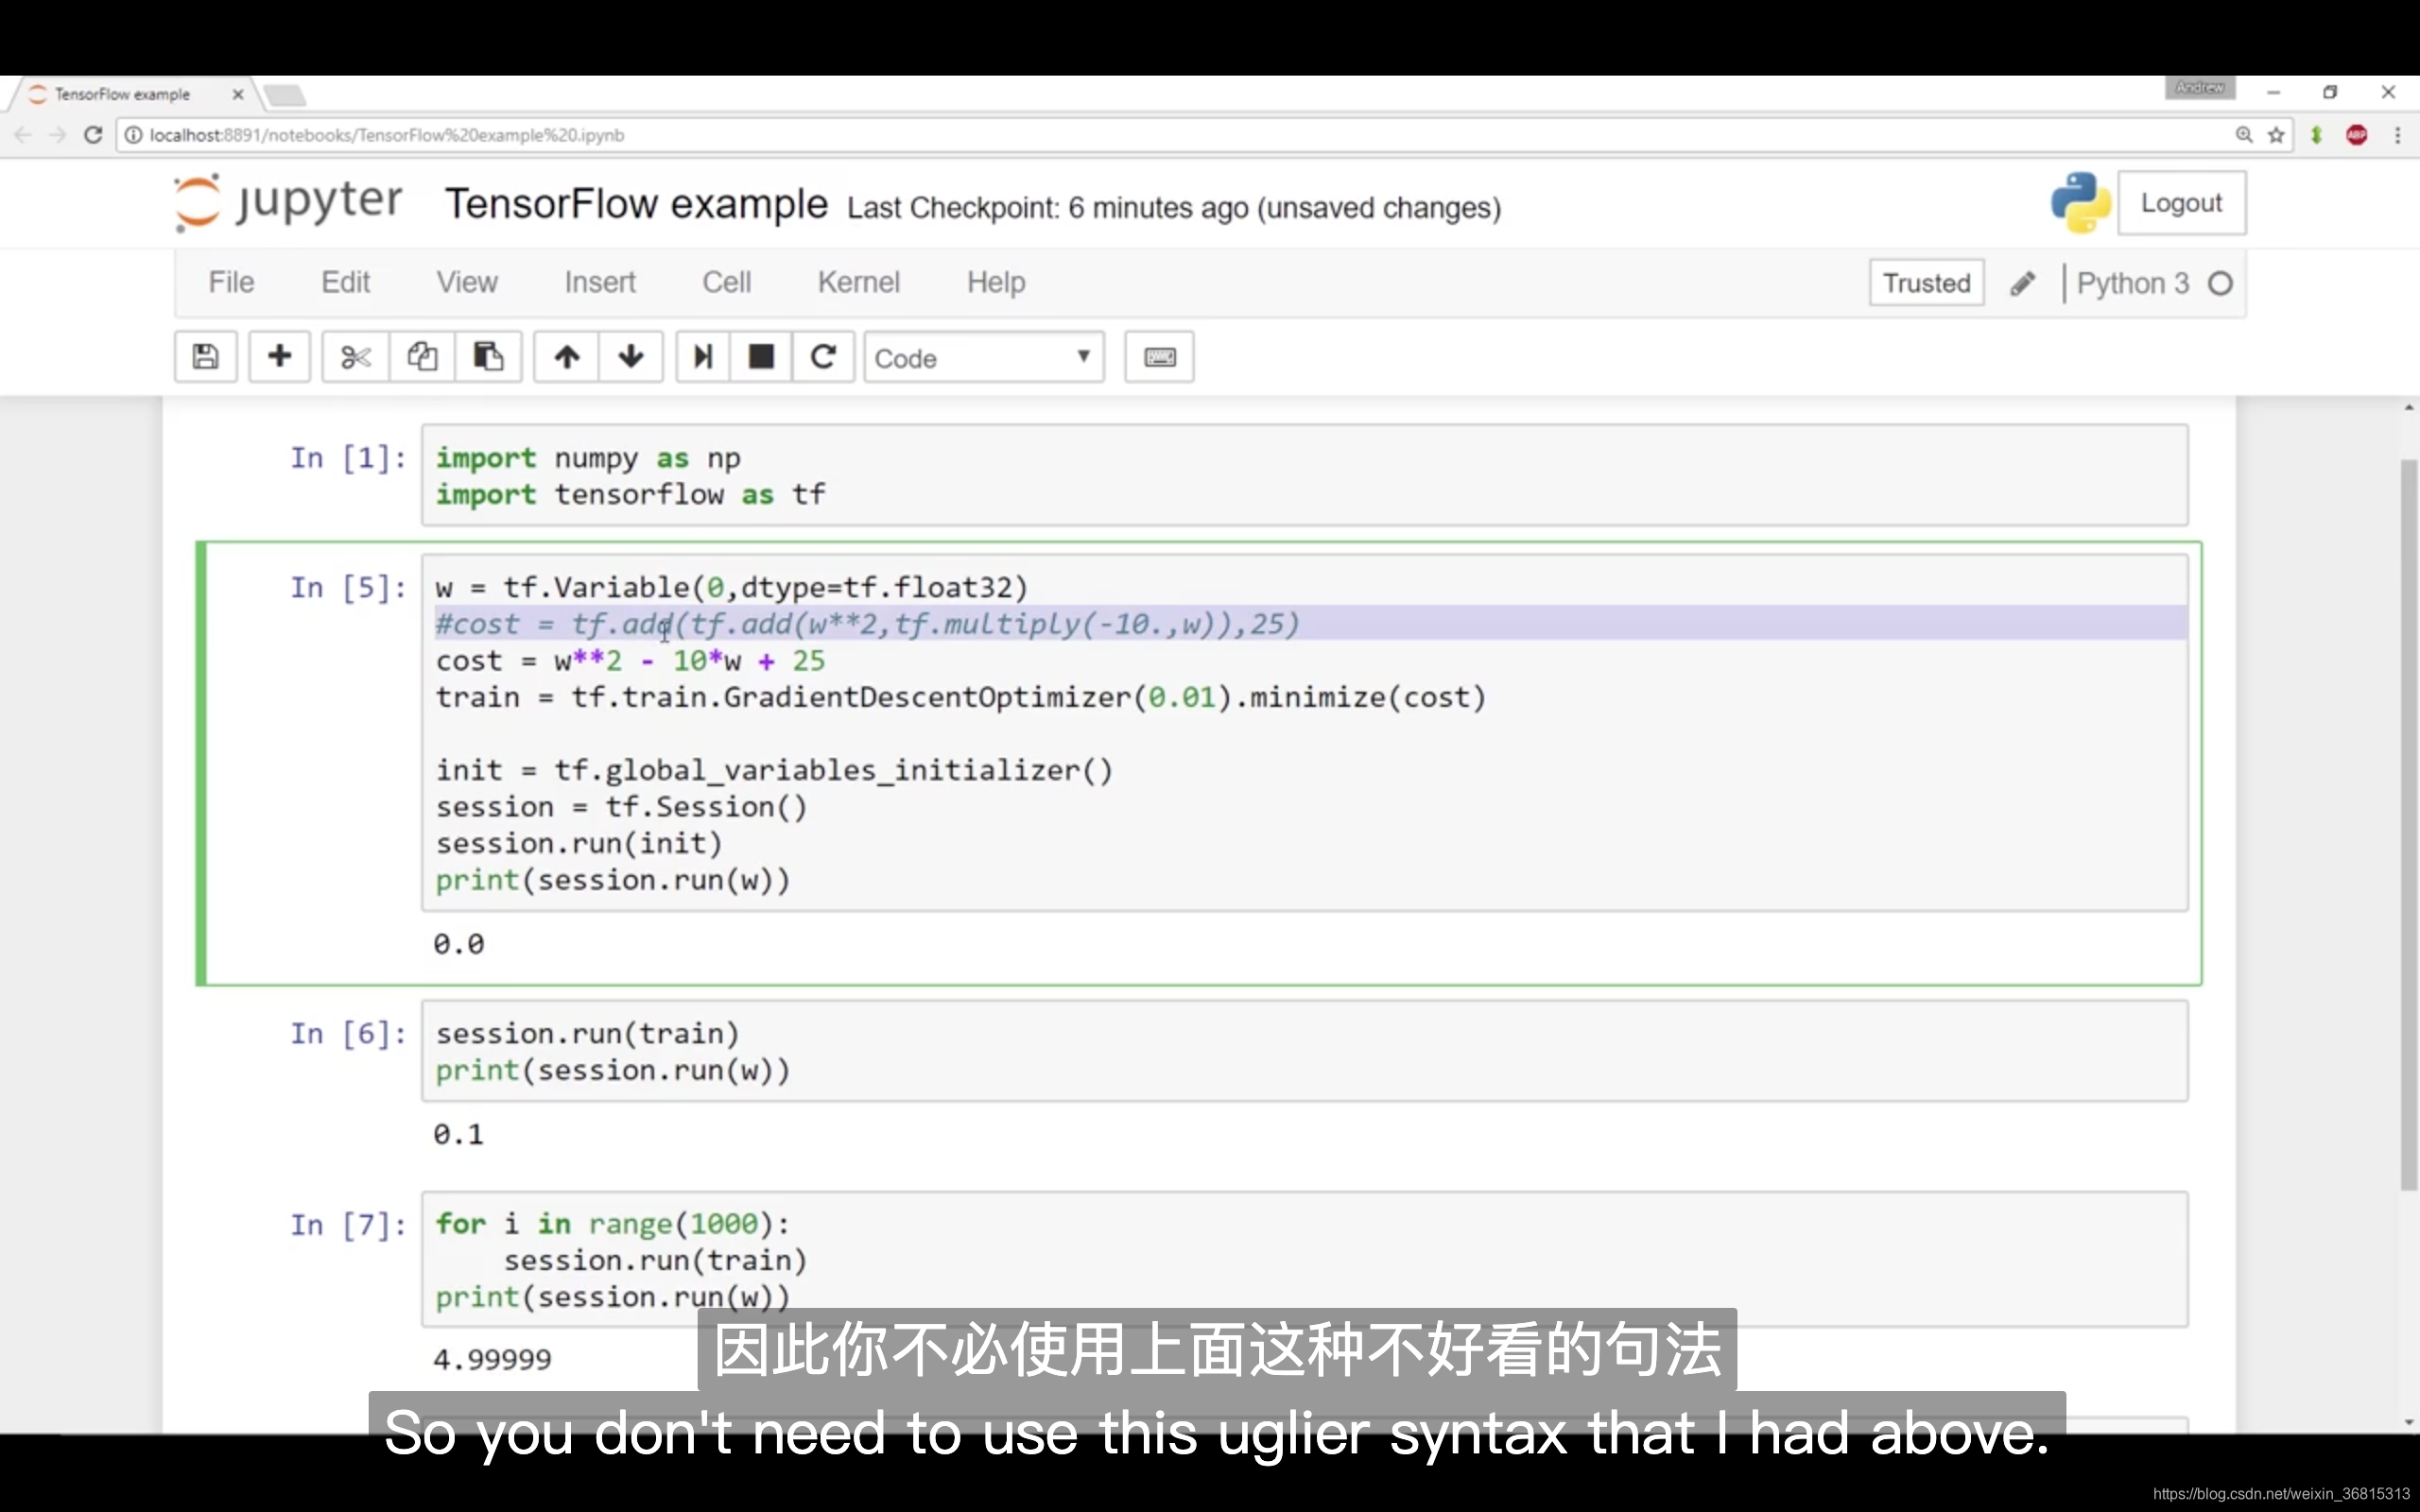Move selected cell up with the arrow
This screenshot has width=2420, height=1512.
point(567,357)
